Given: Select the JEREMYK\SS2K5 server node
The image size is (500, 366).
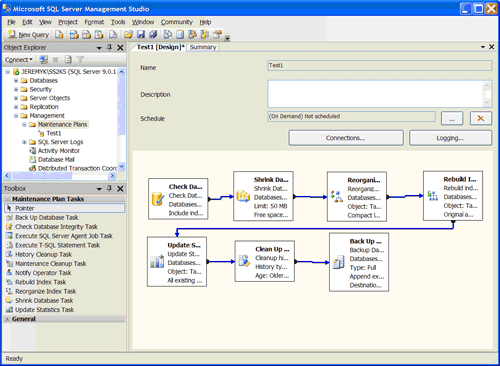Looking at the screenshot, I should tap(68, 72).
